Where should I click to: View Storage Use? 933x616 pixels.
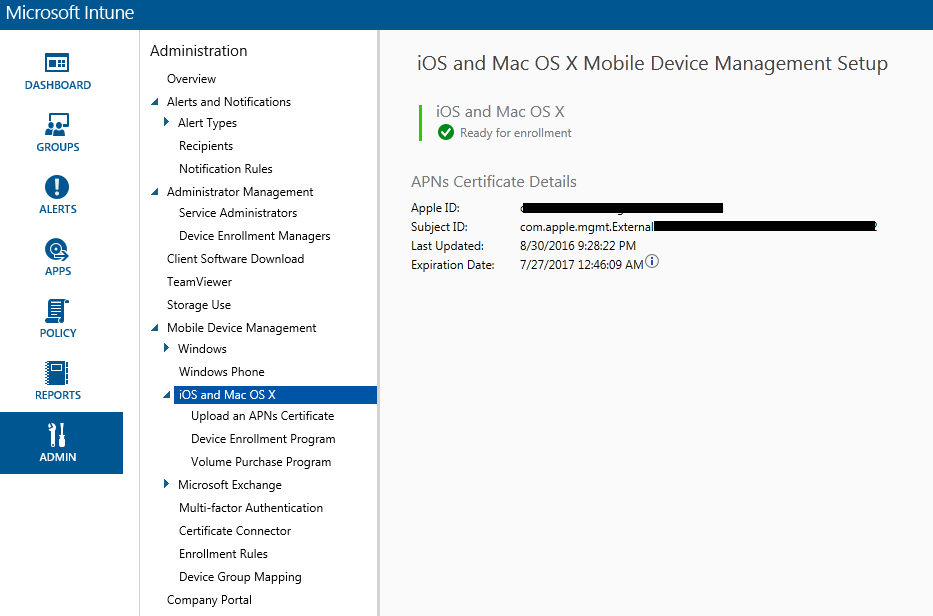point(199,305)
